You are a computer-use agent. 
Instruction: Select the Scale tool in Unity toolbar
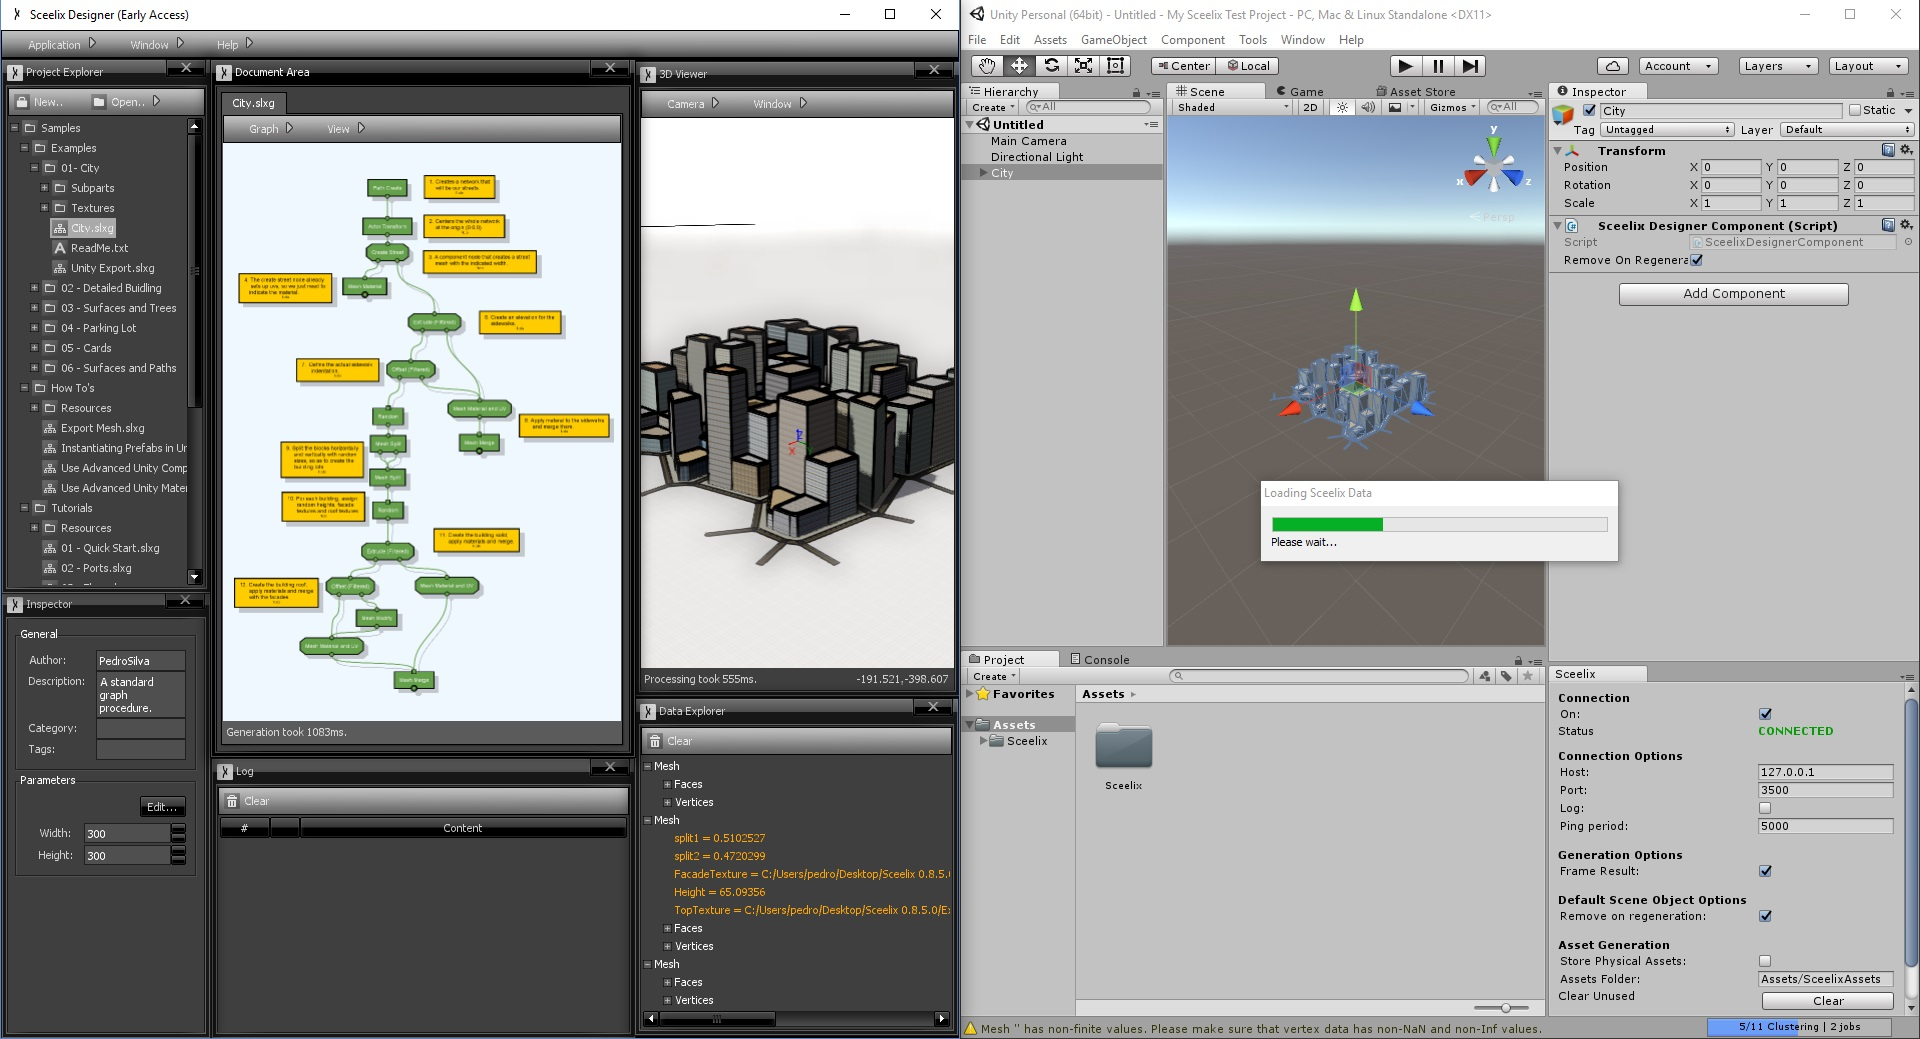1083,66
